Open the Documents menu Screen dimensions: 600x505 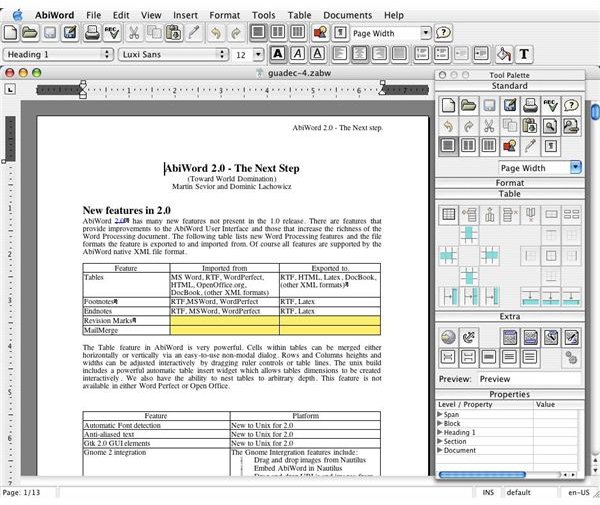(x=347, y=15)
